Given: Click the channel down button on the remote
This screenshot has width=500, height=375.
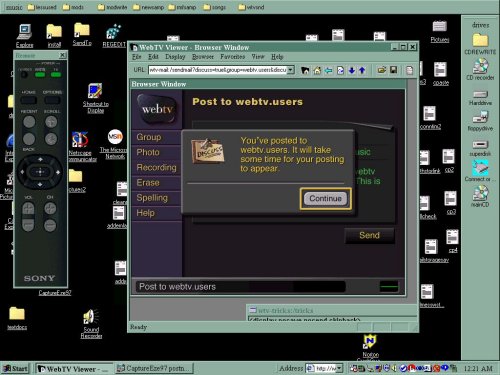Looking at the screenshot, I should 50,225.
